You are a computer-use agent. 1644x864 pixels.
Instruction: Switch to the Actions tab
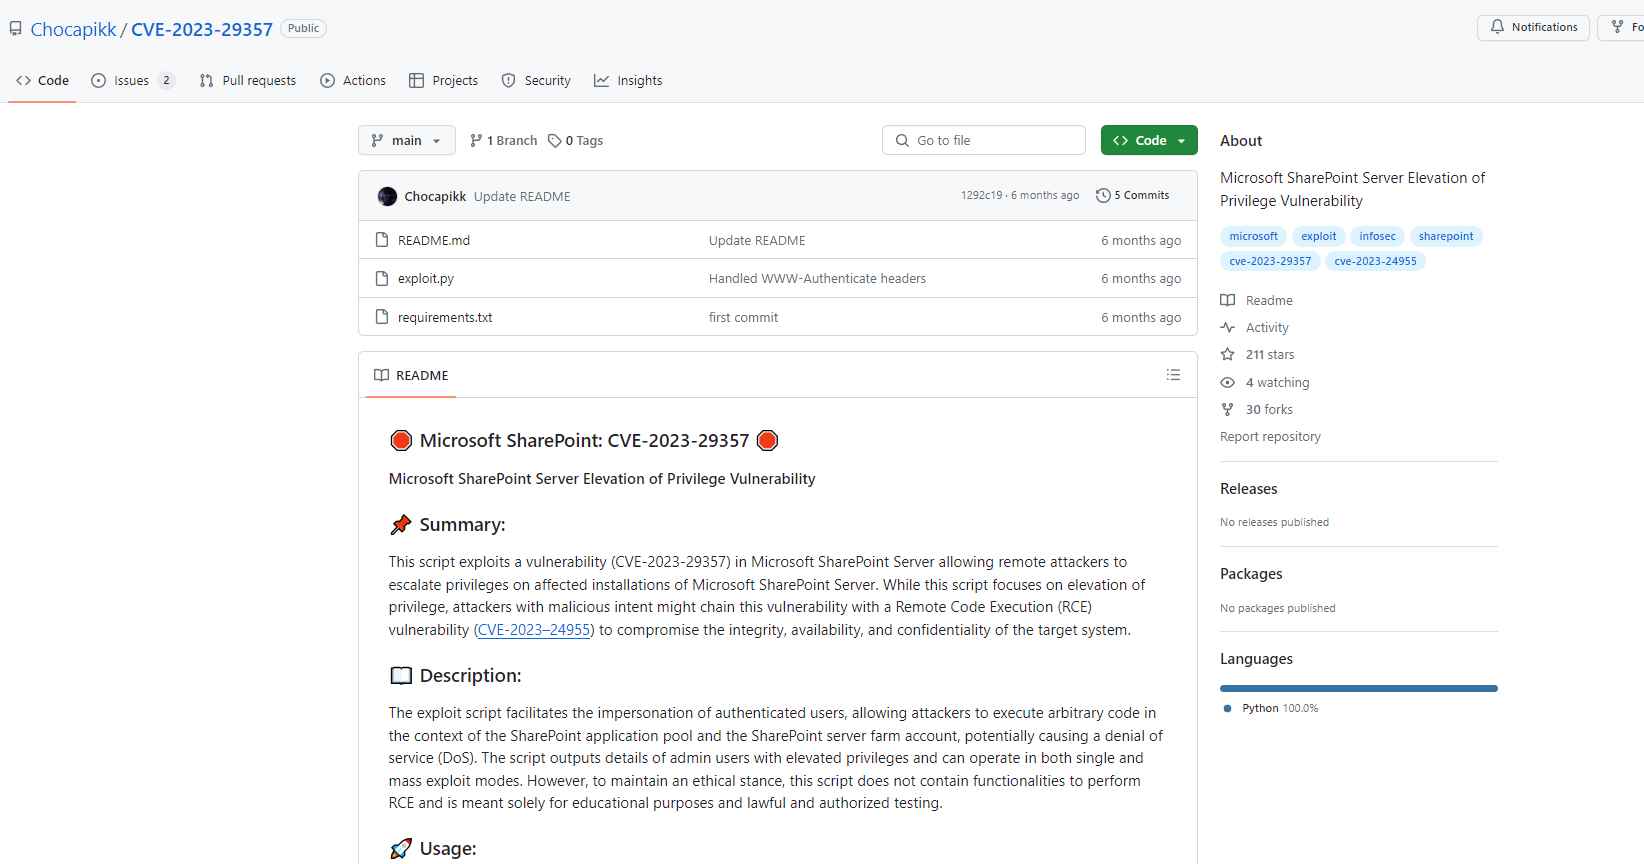click(353, 80)
